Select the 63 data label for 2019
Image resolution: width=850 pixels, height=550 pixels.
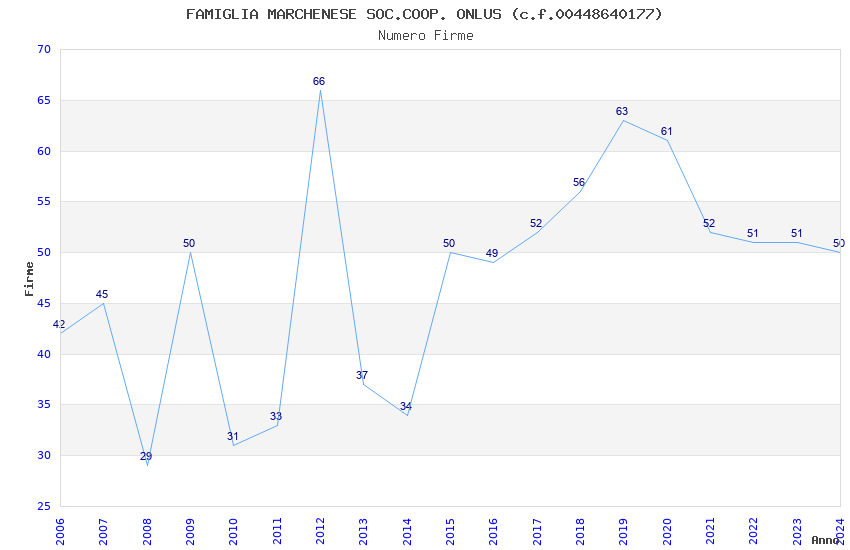(622, 111)
